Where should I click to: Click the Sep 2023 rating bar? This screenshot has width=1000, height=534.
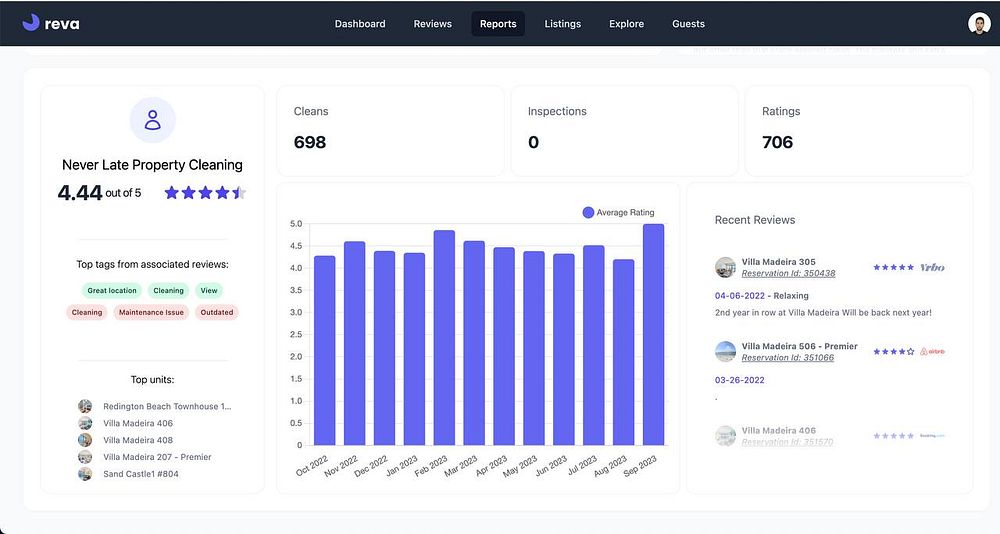point(653,334)
